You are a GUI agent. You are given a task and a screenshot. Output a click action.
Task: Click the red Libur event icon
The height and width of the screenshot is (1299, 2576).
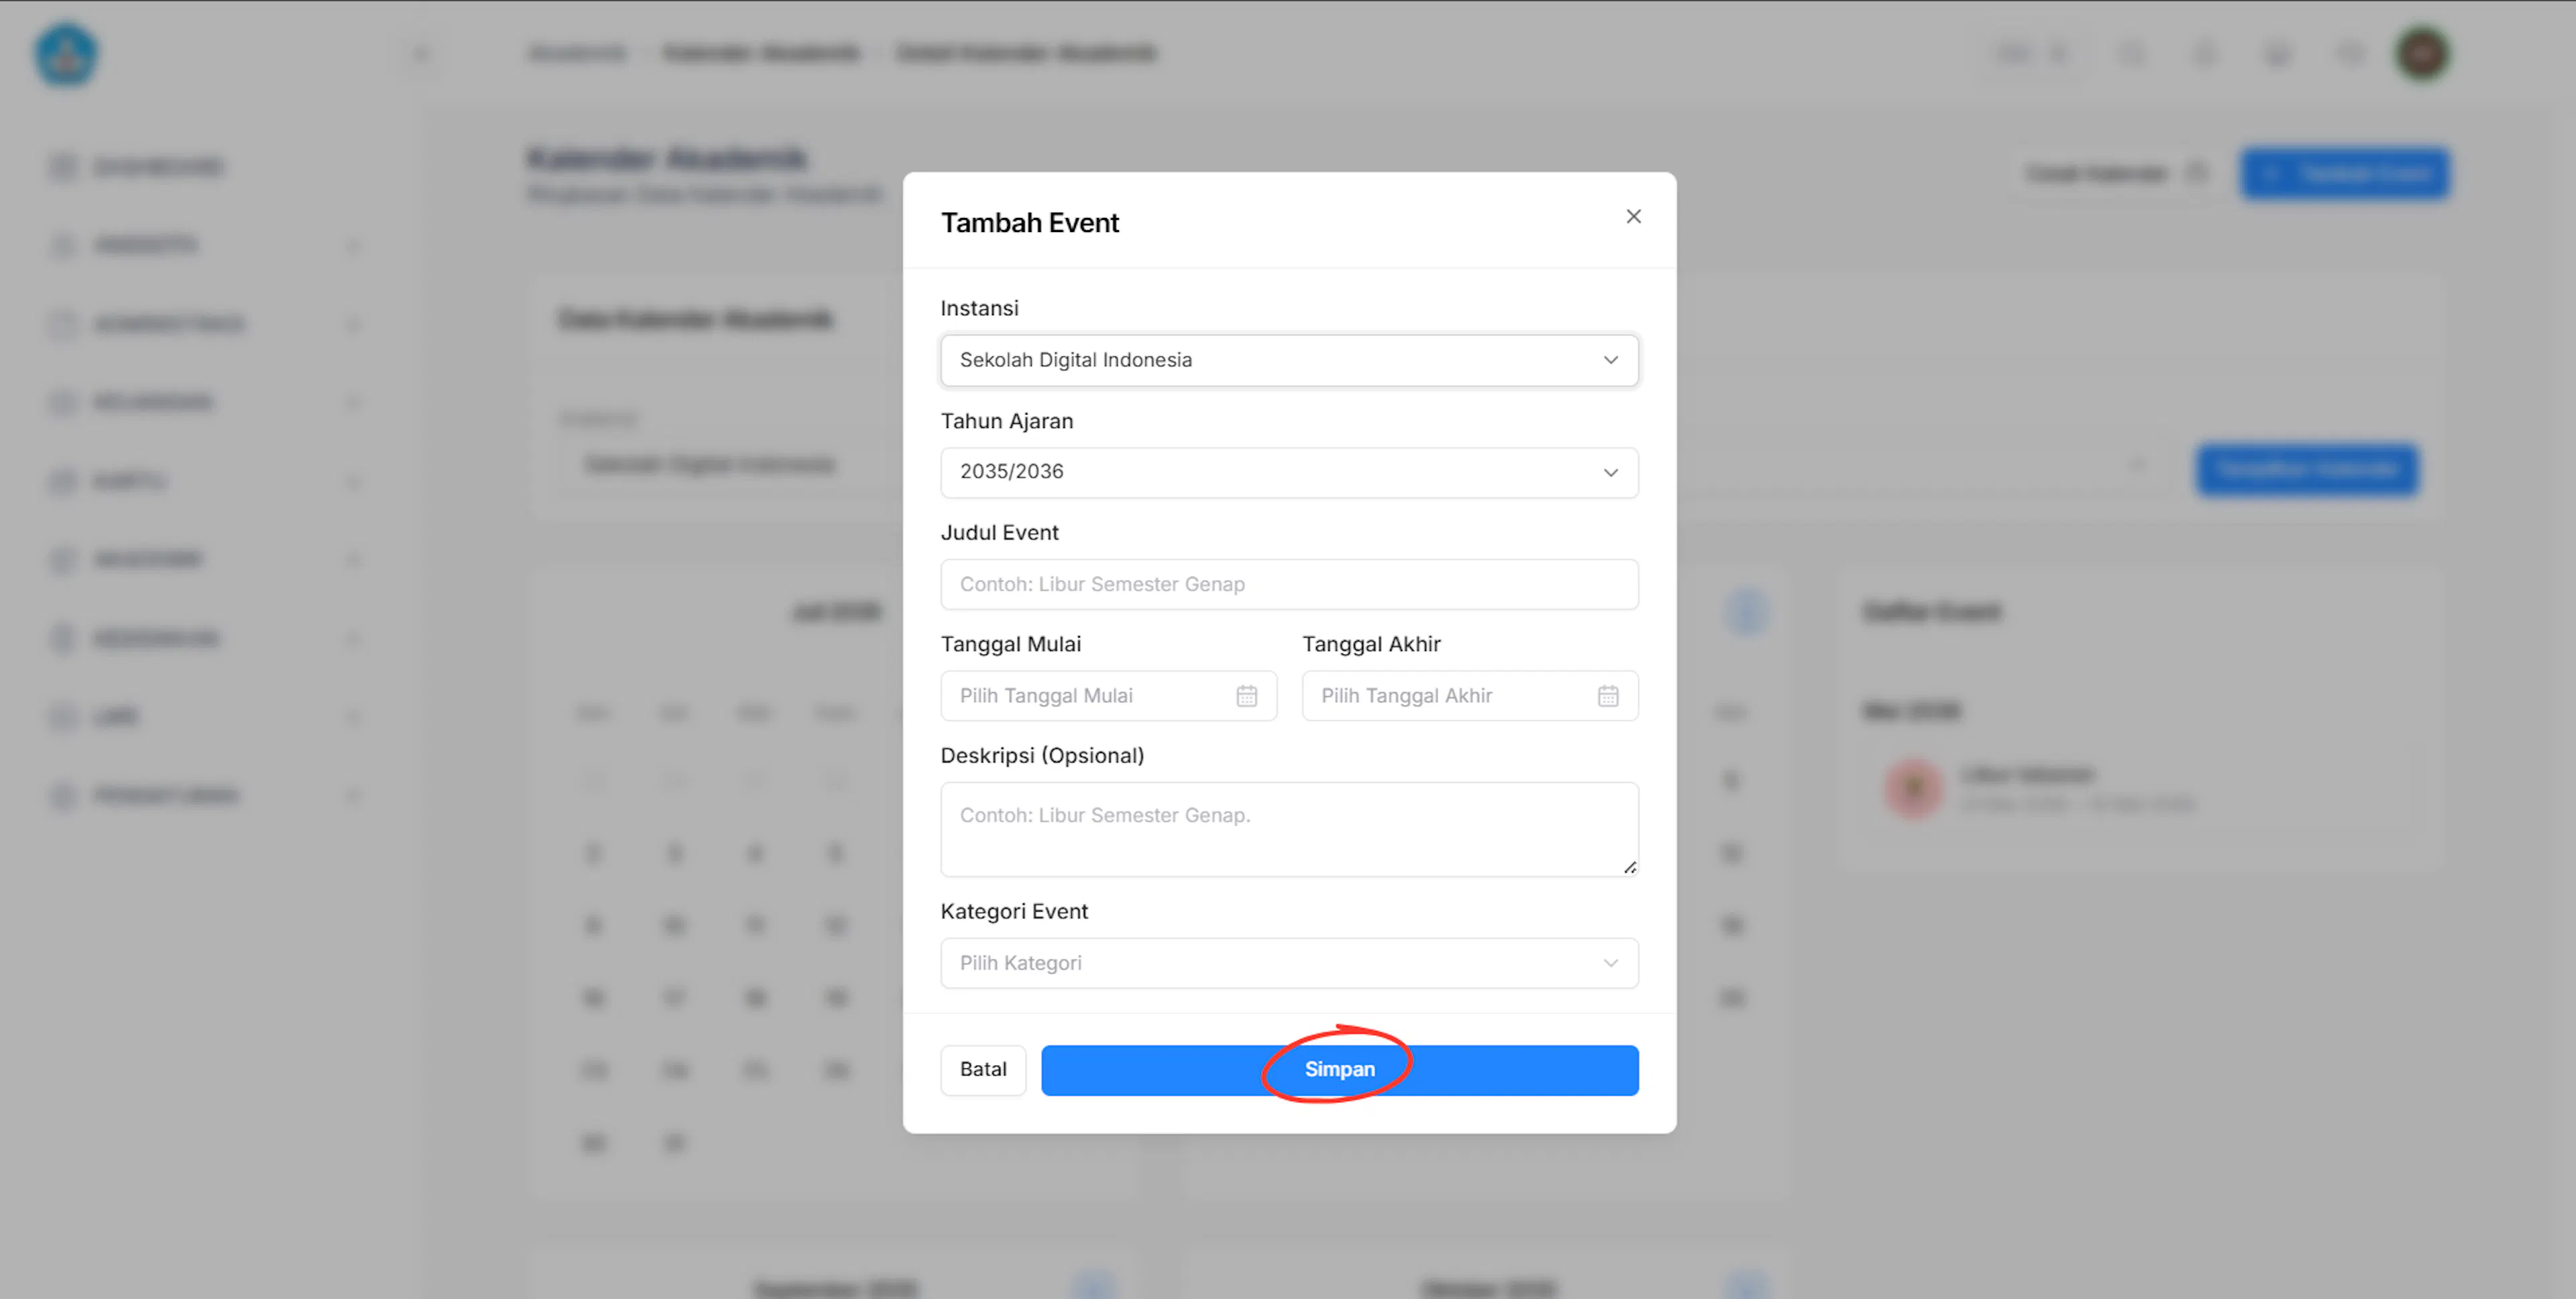click(1913, 788)
